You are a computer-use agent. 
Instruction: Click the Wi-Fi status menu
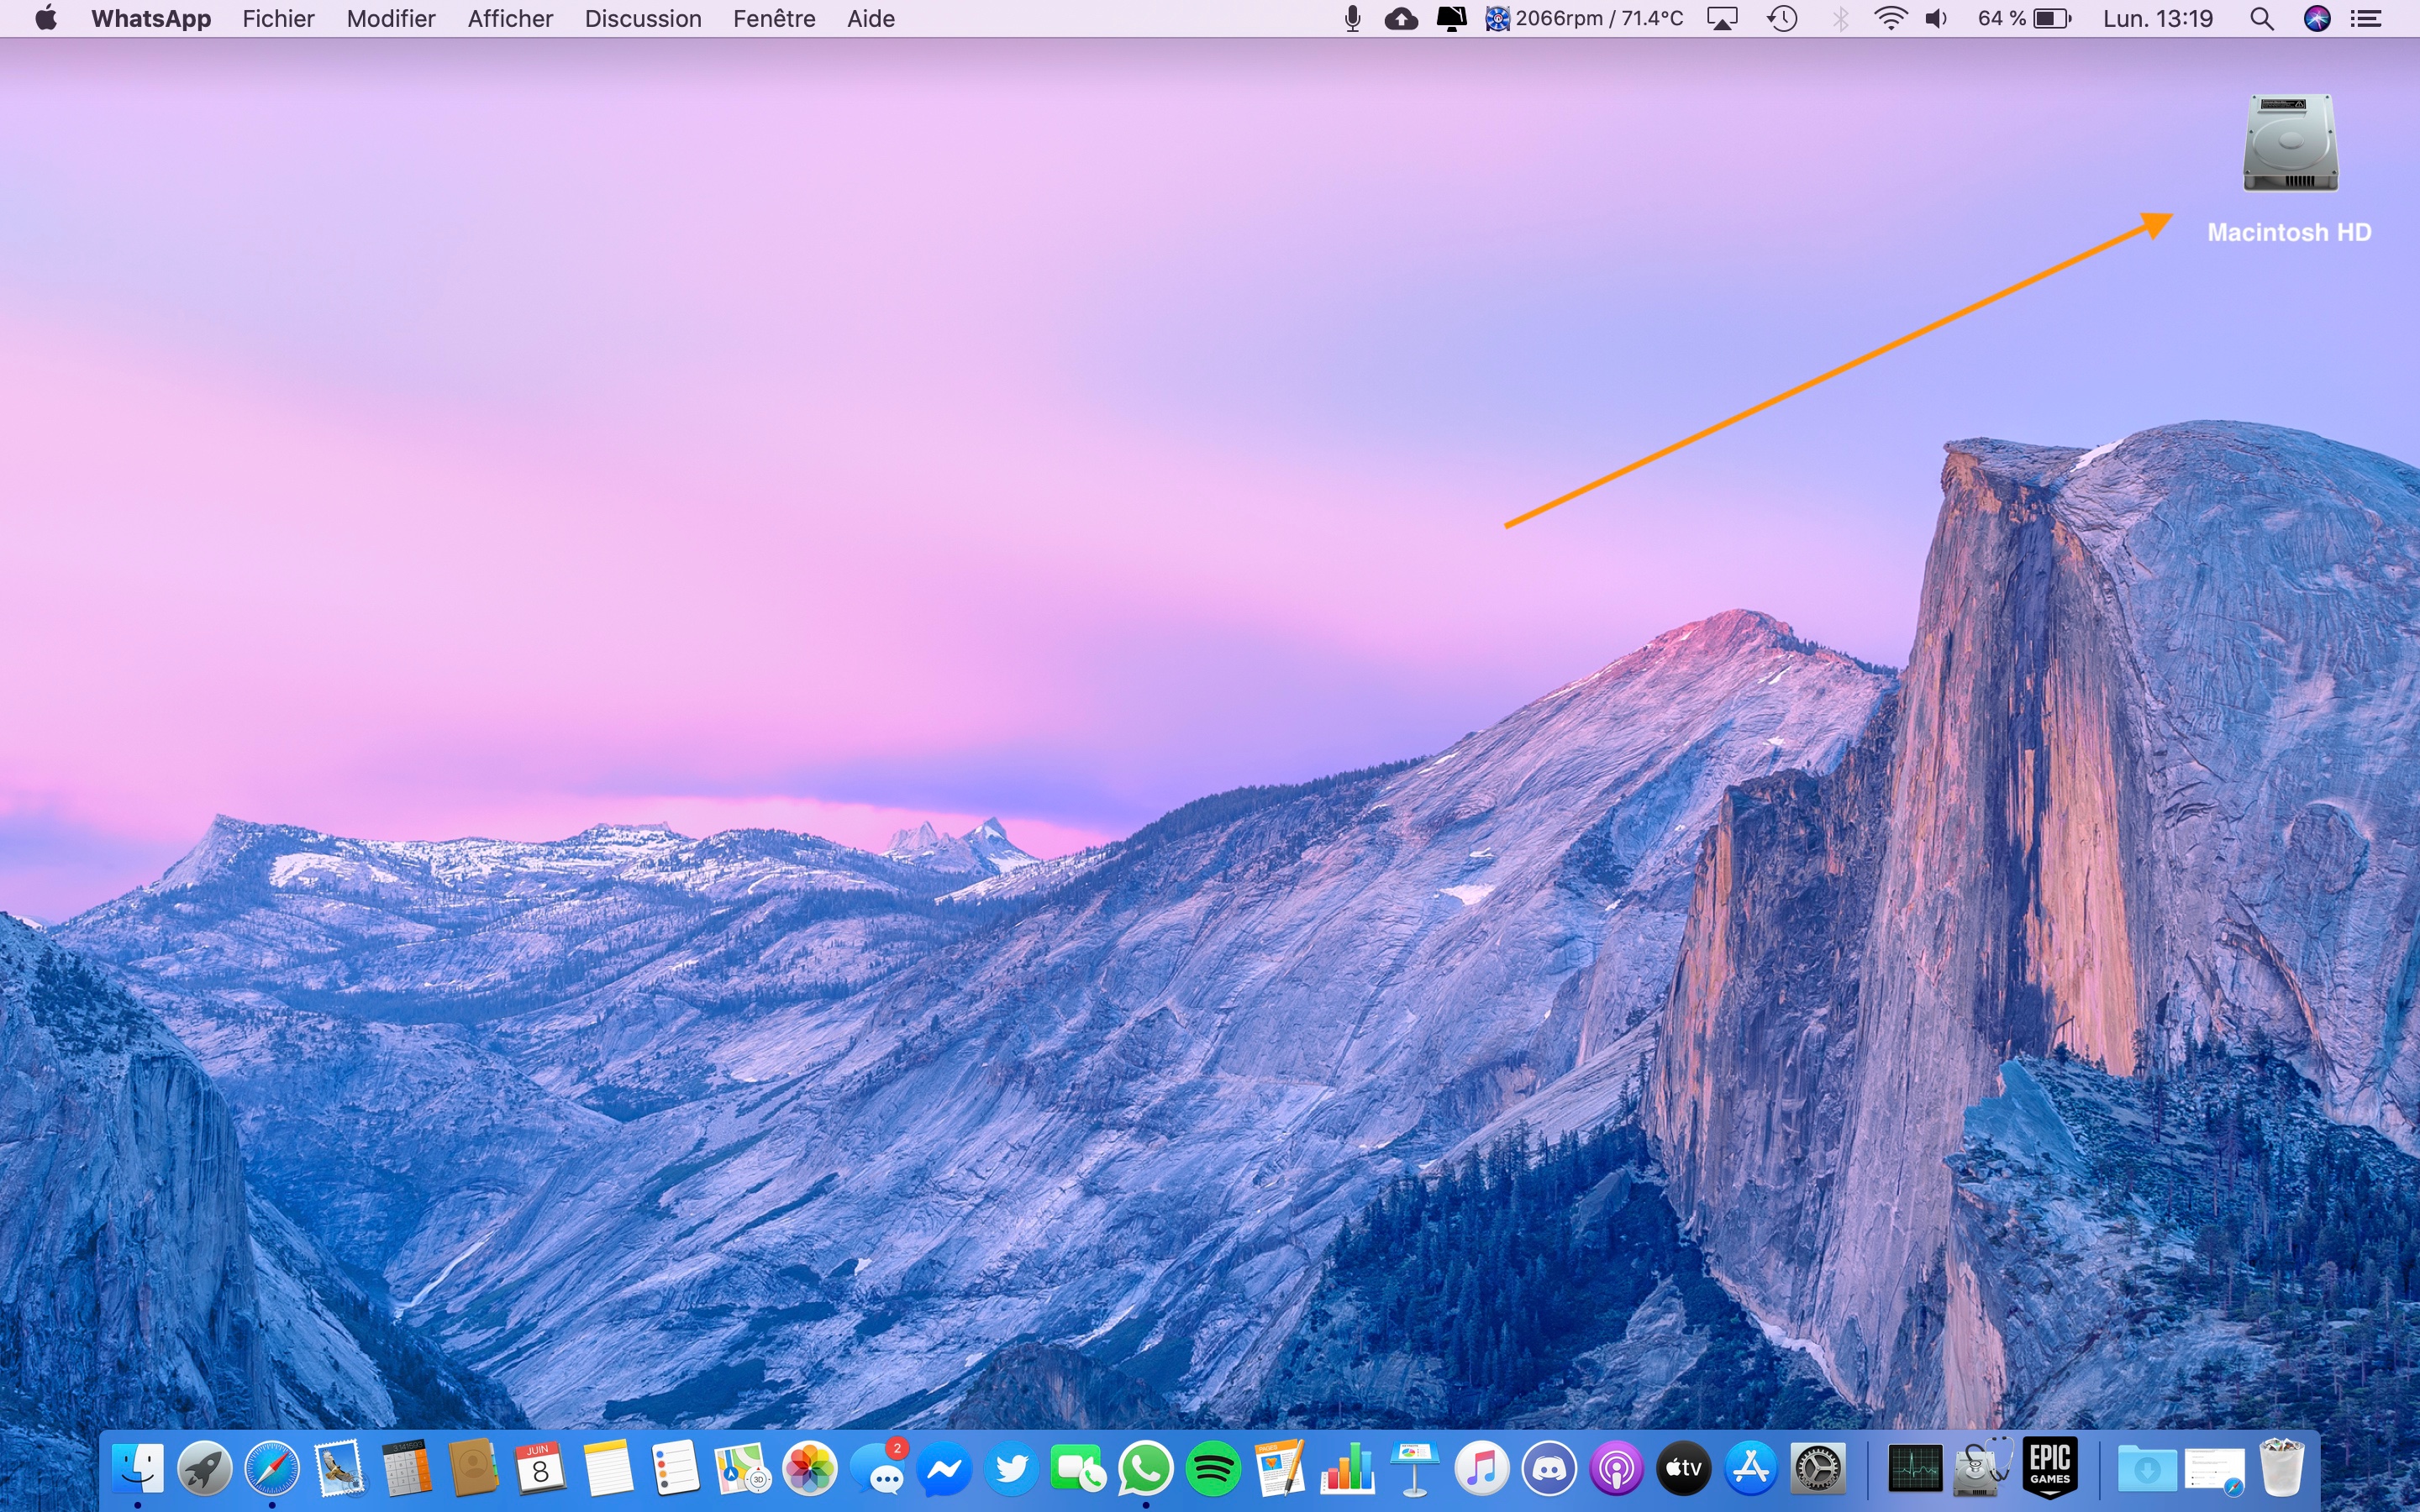1889,19
